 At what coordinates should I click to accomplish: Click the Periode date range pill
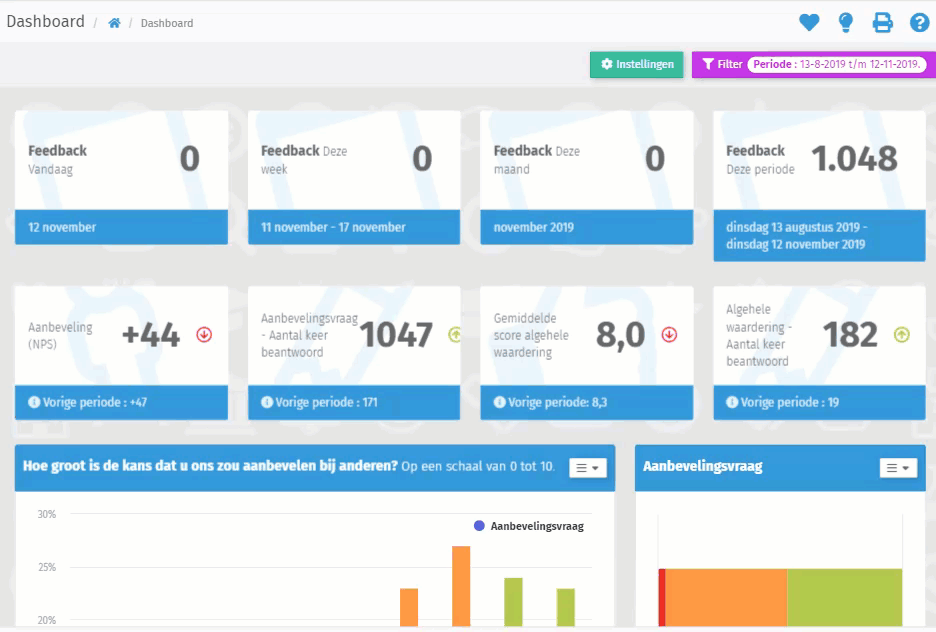point(836,64)
